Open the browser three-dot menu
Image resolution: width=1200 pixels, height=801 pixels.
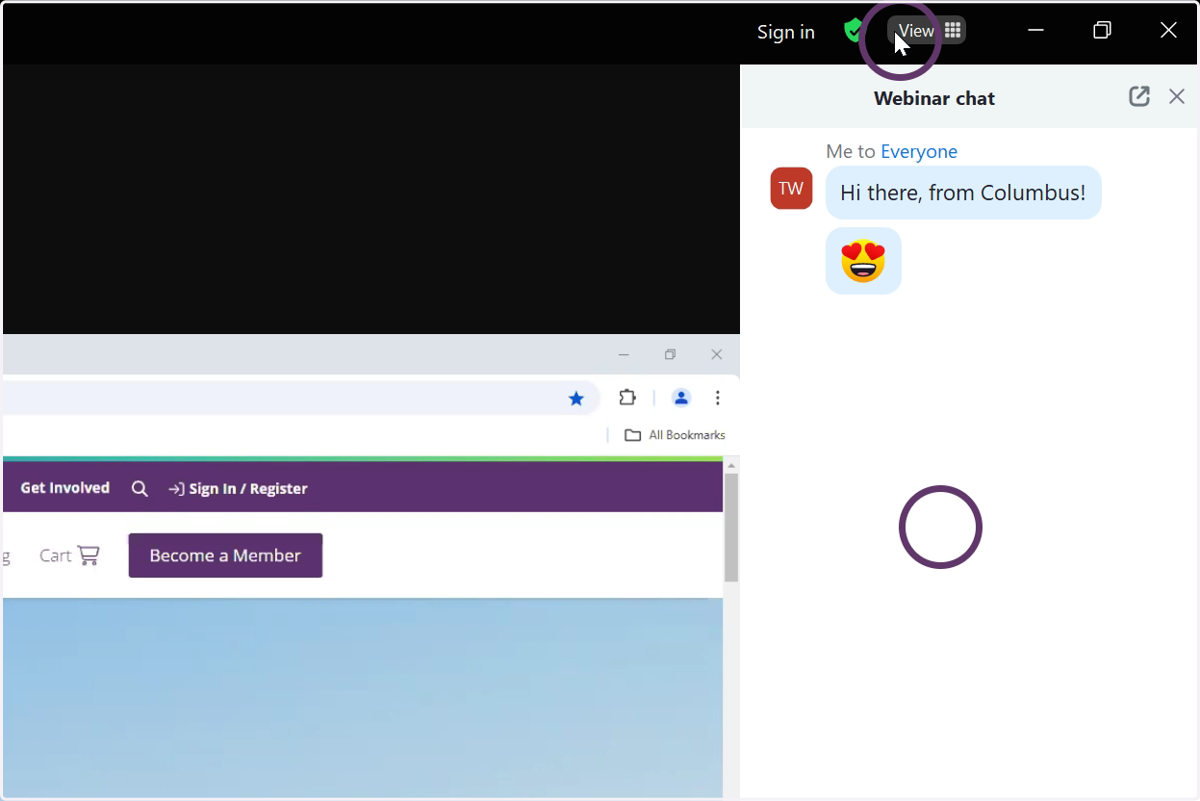pos(717,398)
